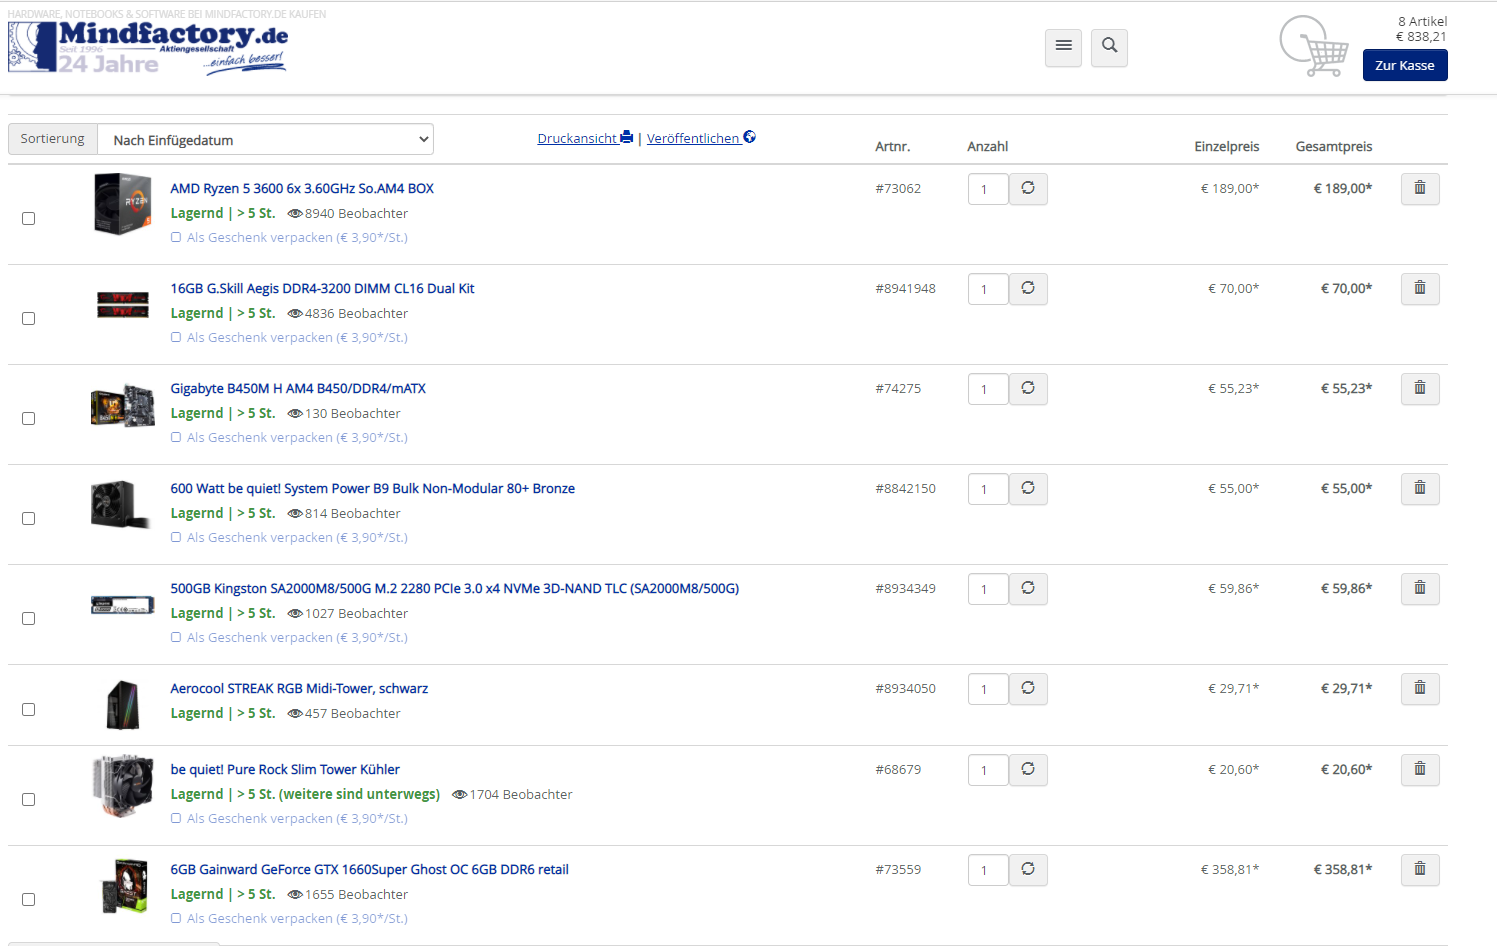Click the Gesamtpreis column header
This screenshot has width=1497, height=946.
(1334, 146)
